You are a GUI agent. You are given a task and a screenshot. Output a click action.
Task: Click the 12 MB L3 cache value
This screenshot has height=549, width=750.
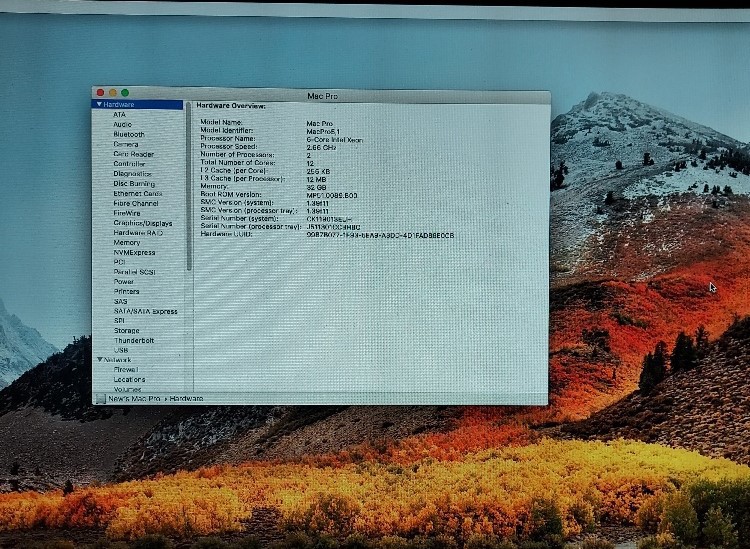click(x=316, y=179)
